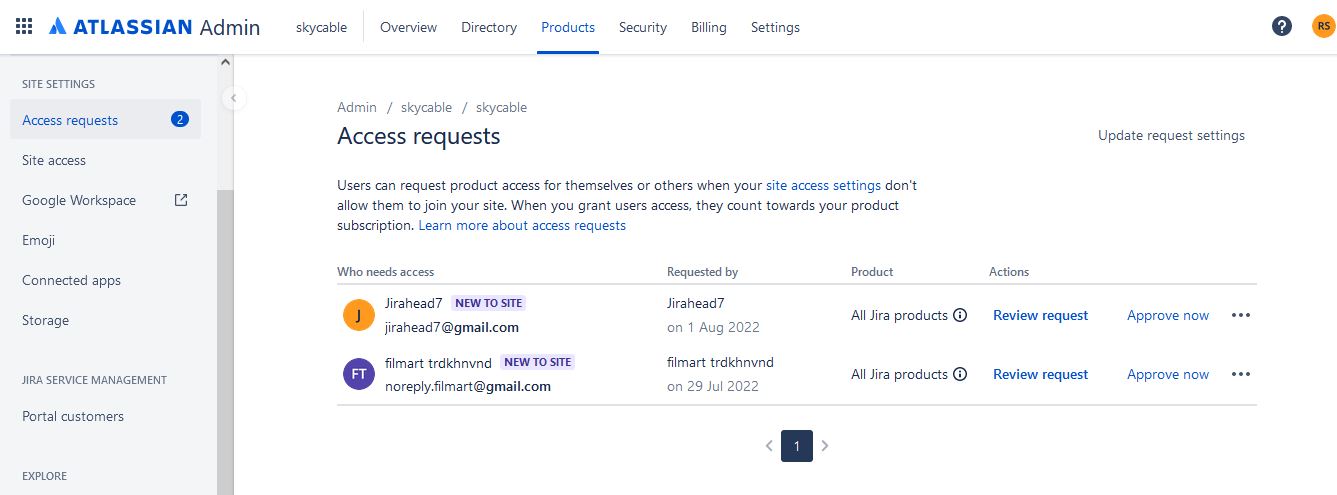Image resolution: width=1337 pixels, height=495 pixels.
Task: Open the app switcher grid icon
Action: point(24,27)
